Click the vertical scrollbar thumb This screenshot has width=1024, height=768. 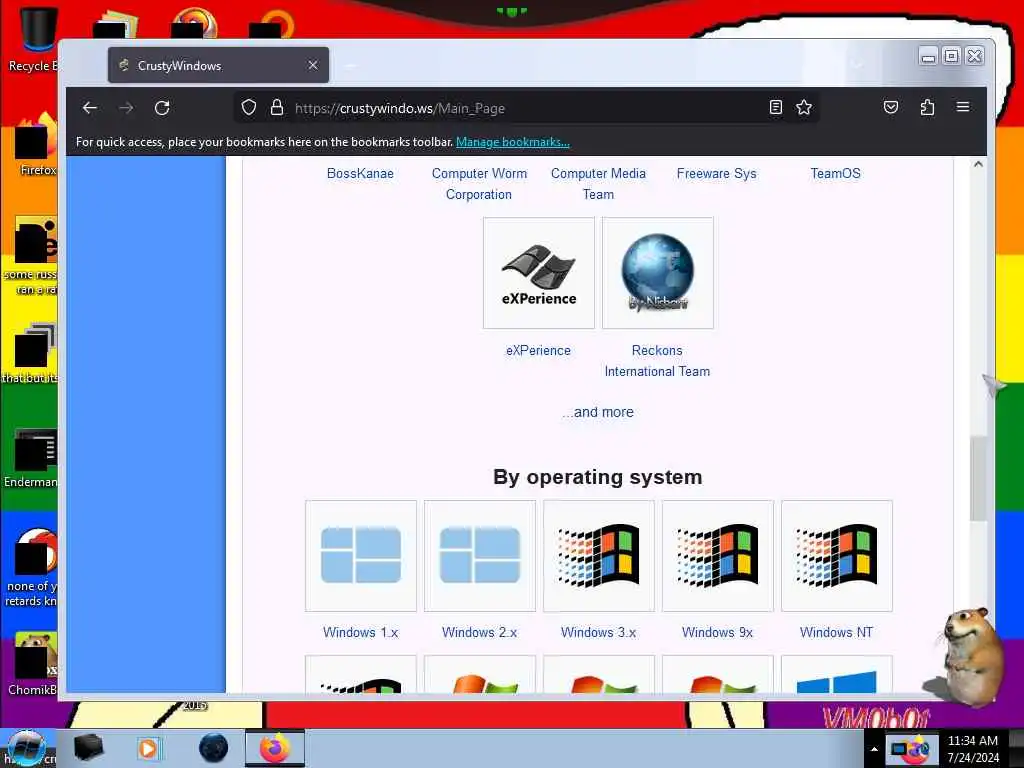(x=978, y=478)
